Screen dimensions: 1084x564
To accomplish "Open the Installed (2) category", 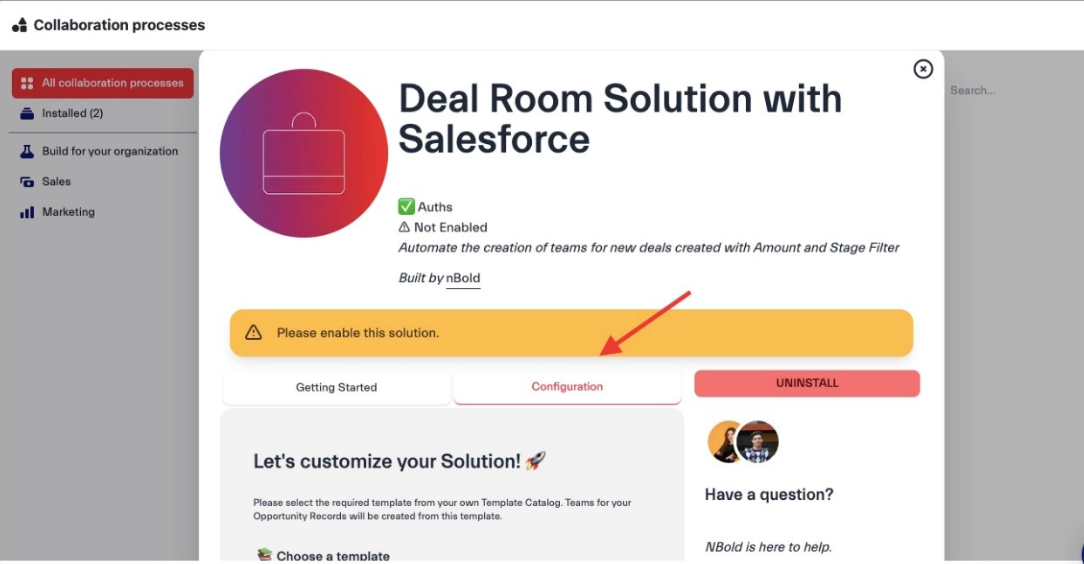I will point(72,114).
